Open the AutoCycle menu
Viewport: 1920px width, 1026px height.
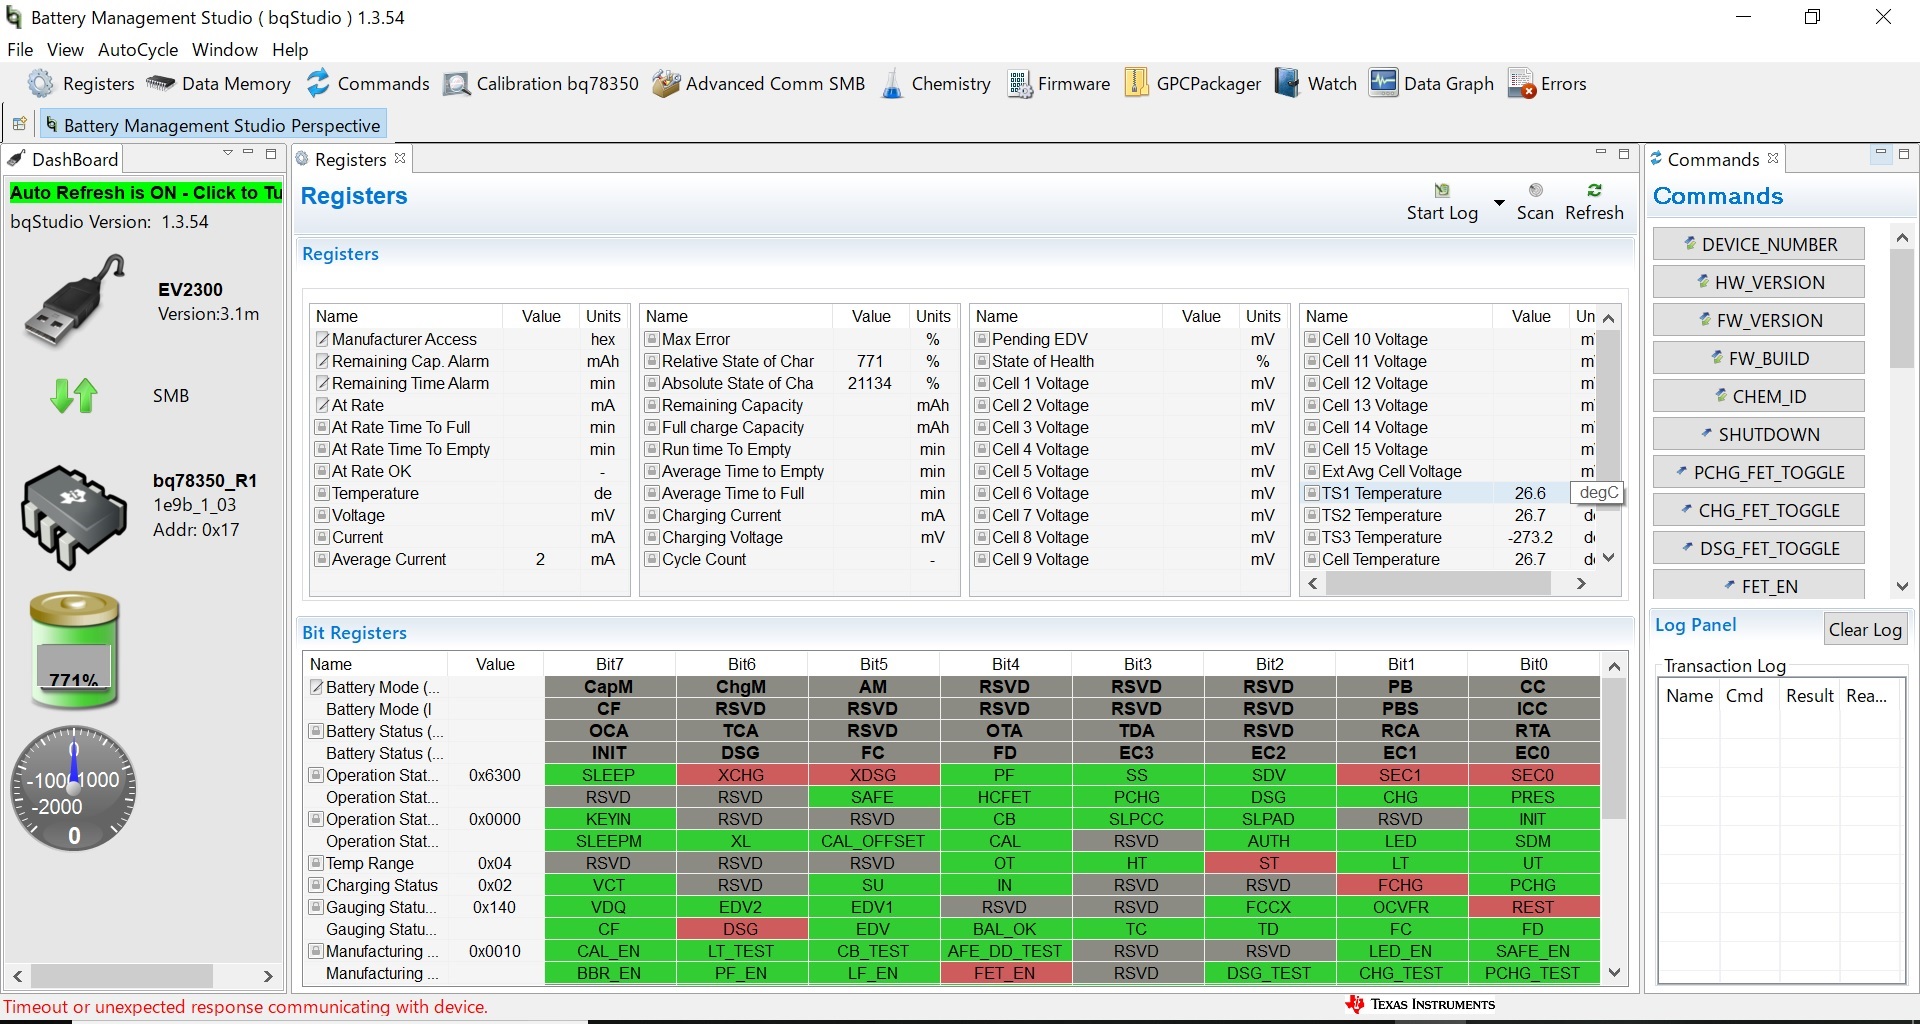pyautogui.click(x=138, y=50)
